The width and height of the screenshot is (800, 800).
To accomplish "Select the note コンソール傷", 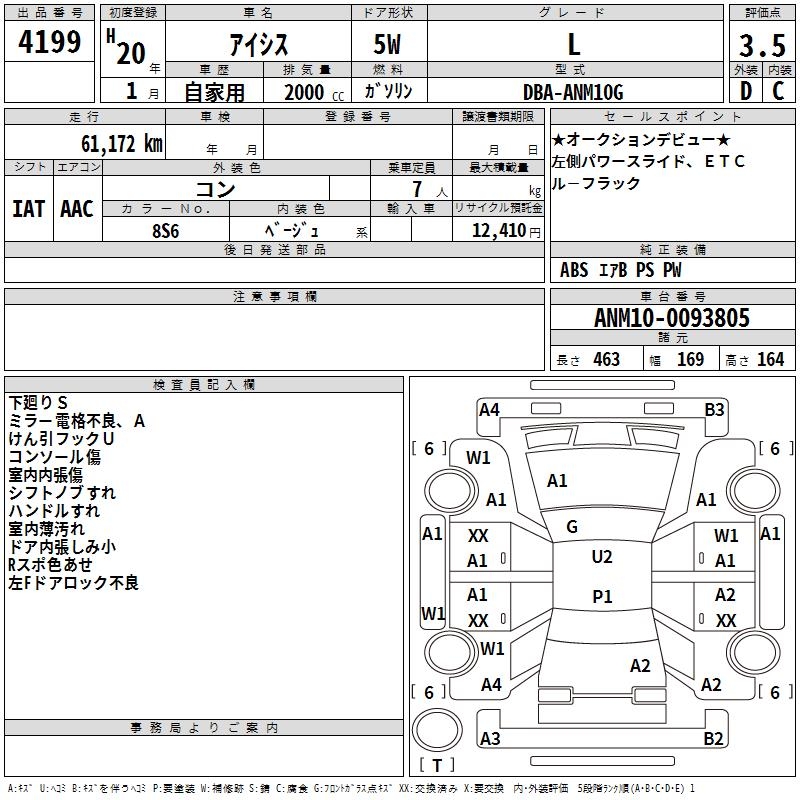I will pyautogui.click(x=55, y=457).
